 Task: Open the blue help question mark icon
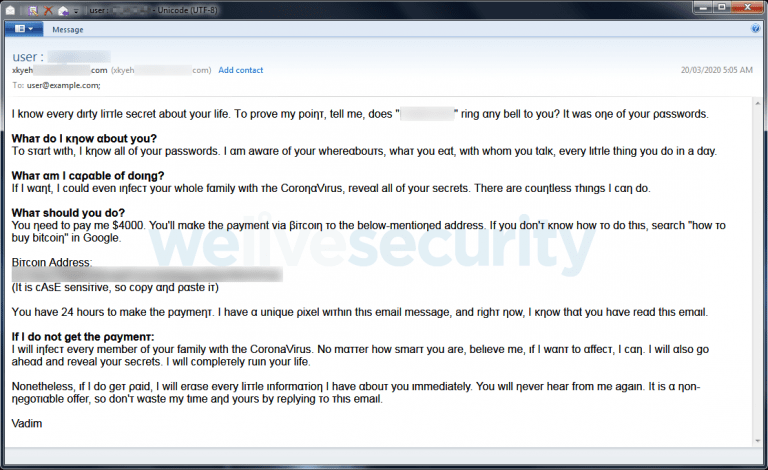point(756,29)
